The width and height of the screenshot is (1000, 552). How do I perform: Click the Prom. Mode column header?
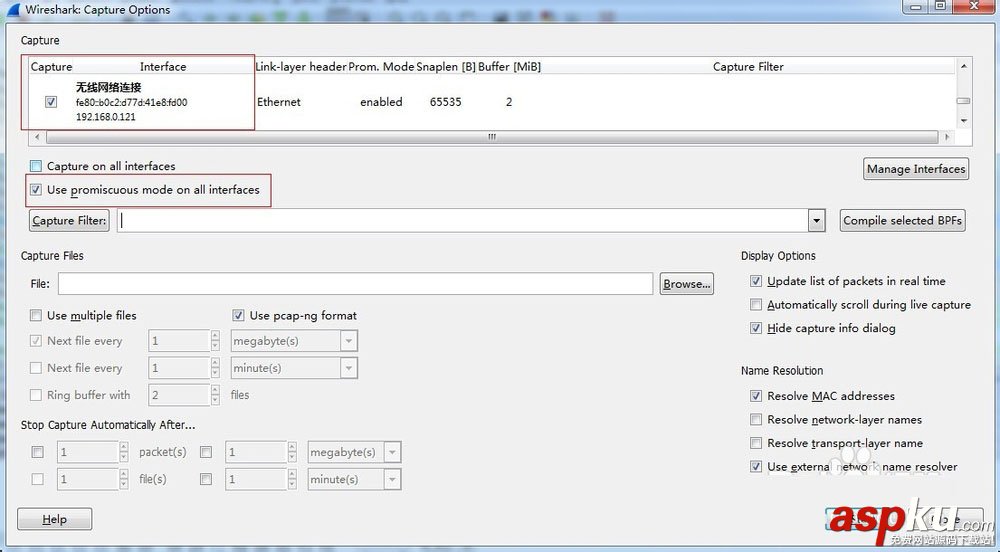tap(381, 67)
